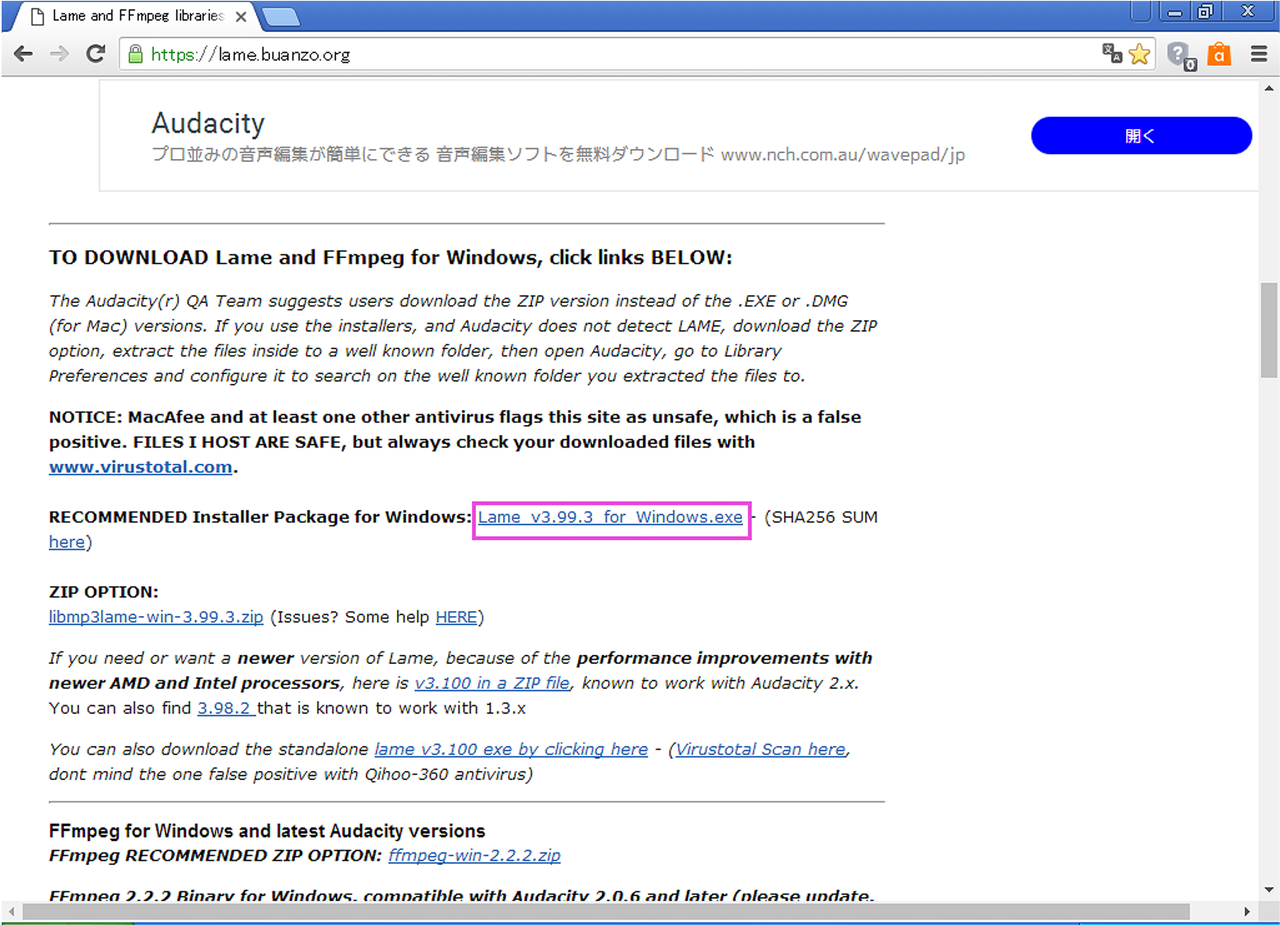
Task: Click the blue 開く ad button
Action: (1141, 136)
